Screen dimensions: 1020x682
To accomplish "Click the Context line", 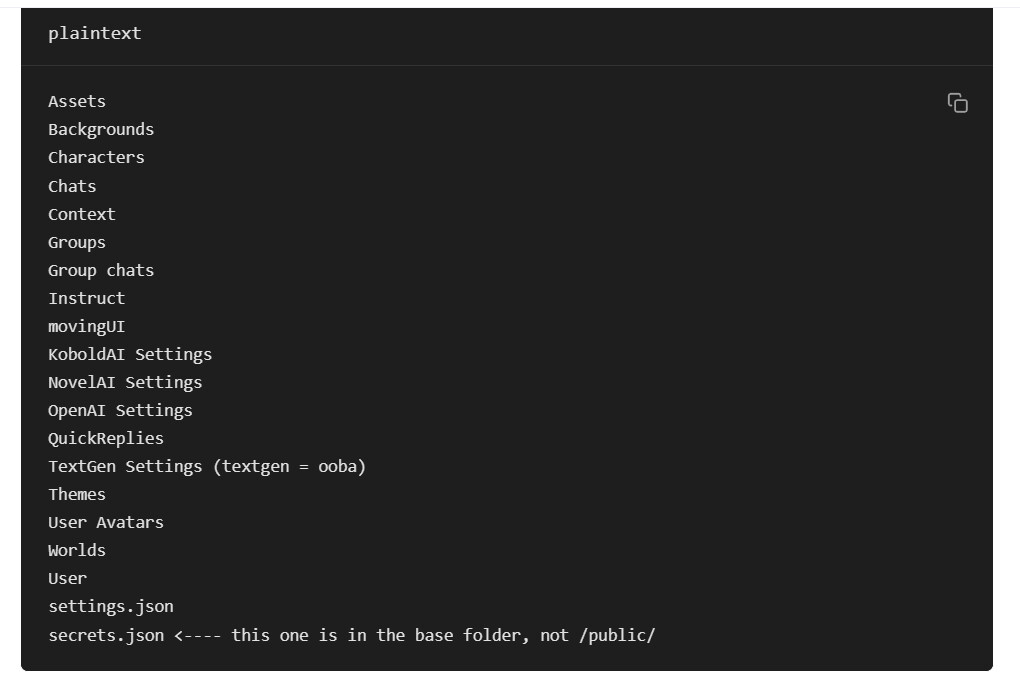I will point(82,214).
